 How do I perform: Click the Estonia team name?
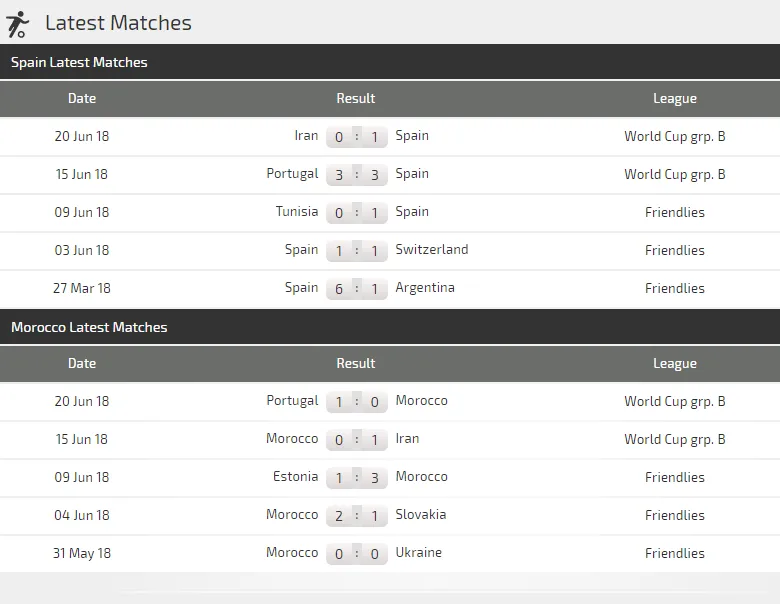(295, 477)
